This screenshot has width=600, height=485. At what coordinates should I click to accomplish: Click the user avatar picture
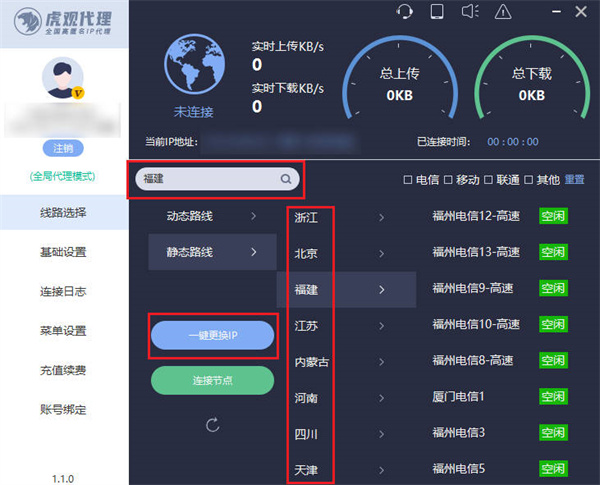click(x=64, y=78)
